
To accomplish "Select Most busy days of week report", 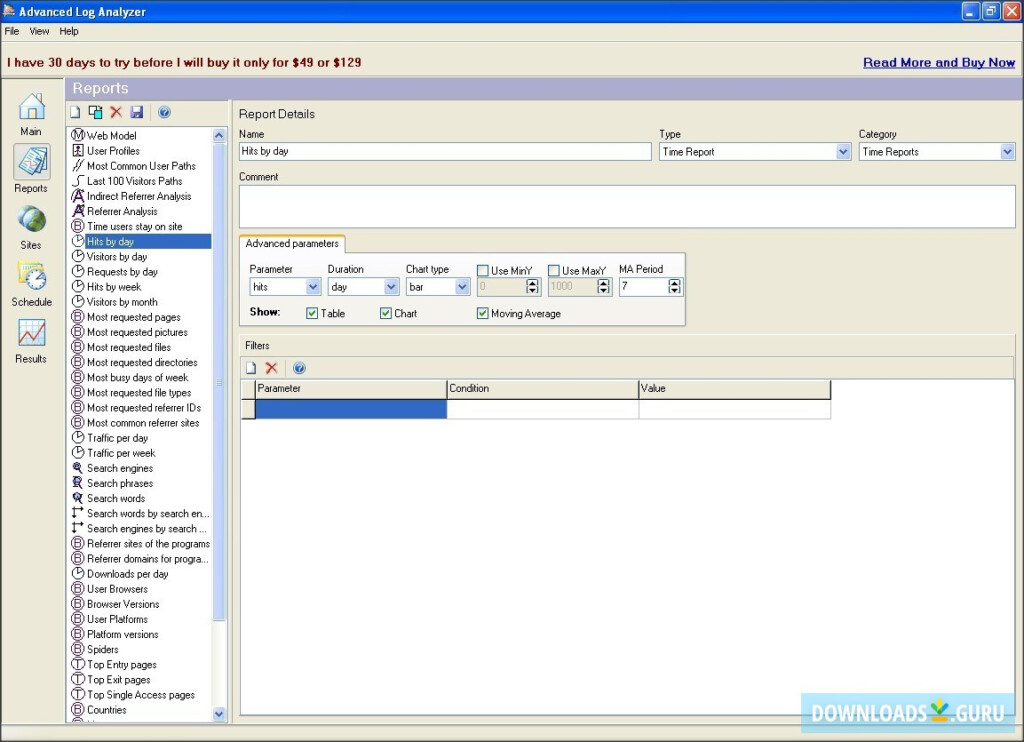I will coord(137,378).
